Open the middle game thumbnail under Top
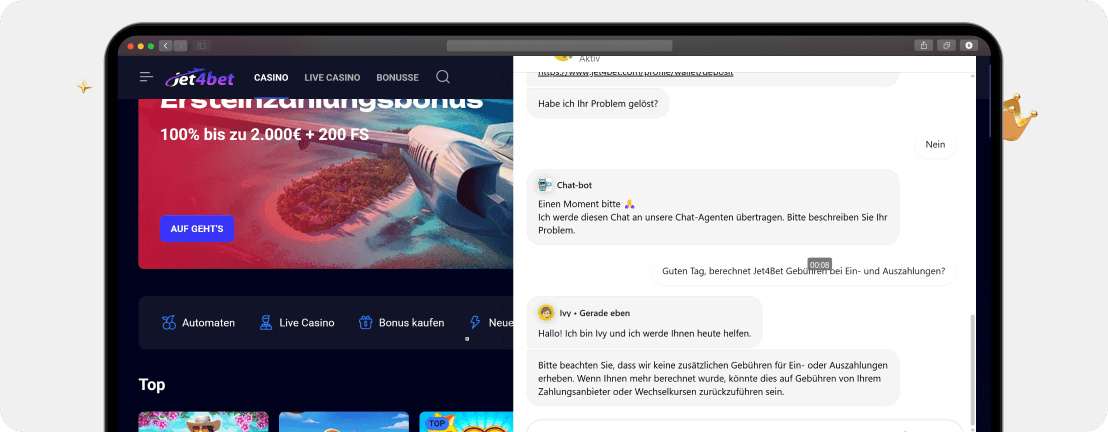This screenshot has width=1108, height=432. tap(344, 421)
